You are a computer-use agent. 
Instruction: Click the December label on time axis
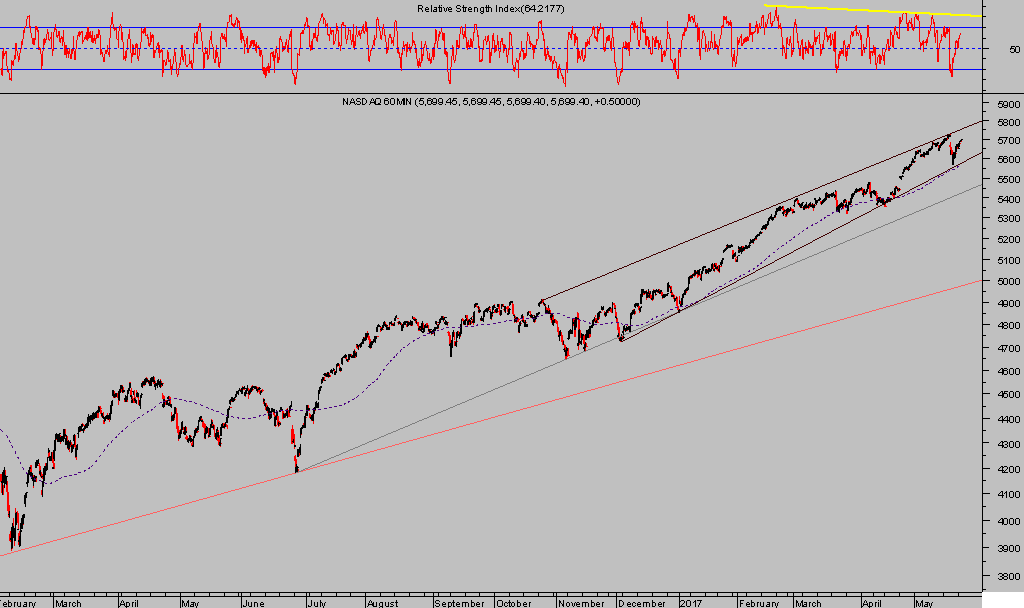(641, 603)
